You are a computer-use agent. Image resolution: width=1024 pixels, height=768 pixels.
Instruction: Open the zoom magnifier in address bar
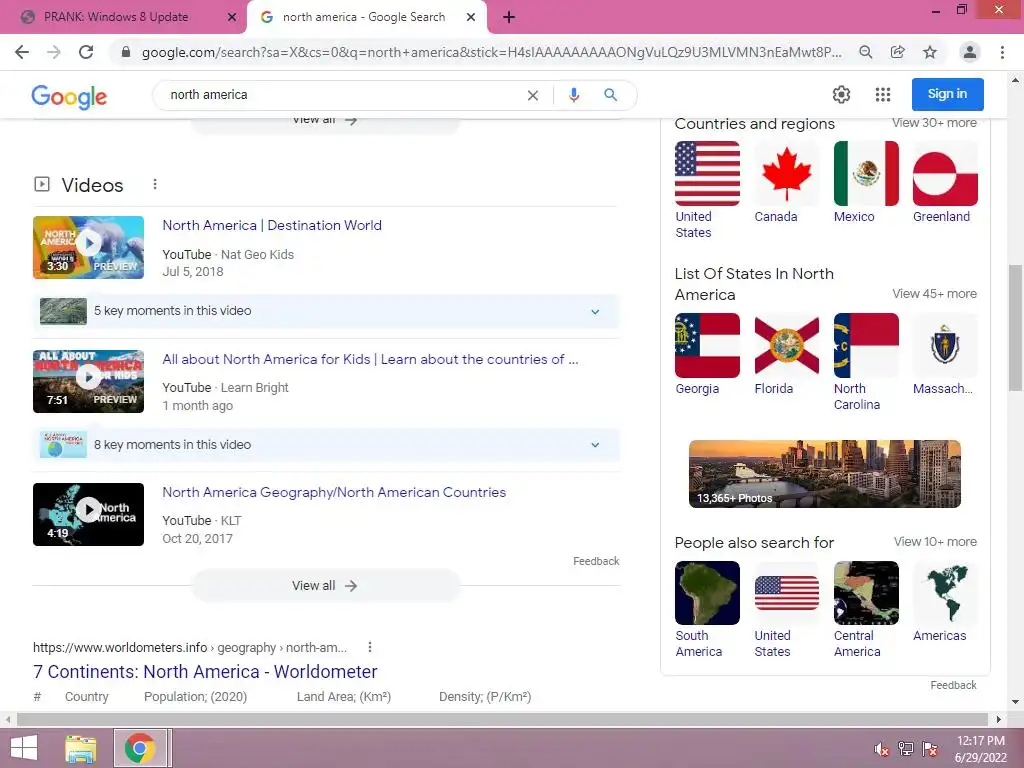pos(865,52)
